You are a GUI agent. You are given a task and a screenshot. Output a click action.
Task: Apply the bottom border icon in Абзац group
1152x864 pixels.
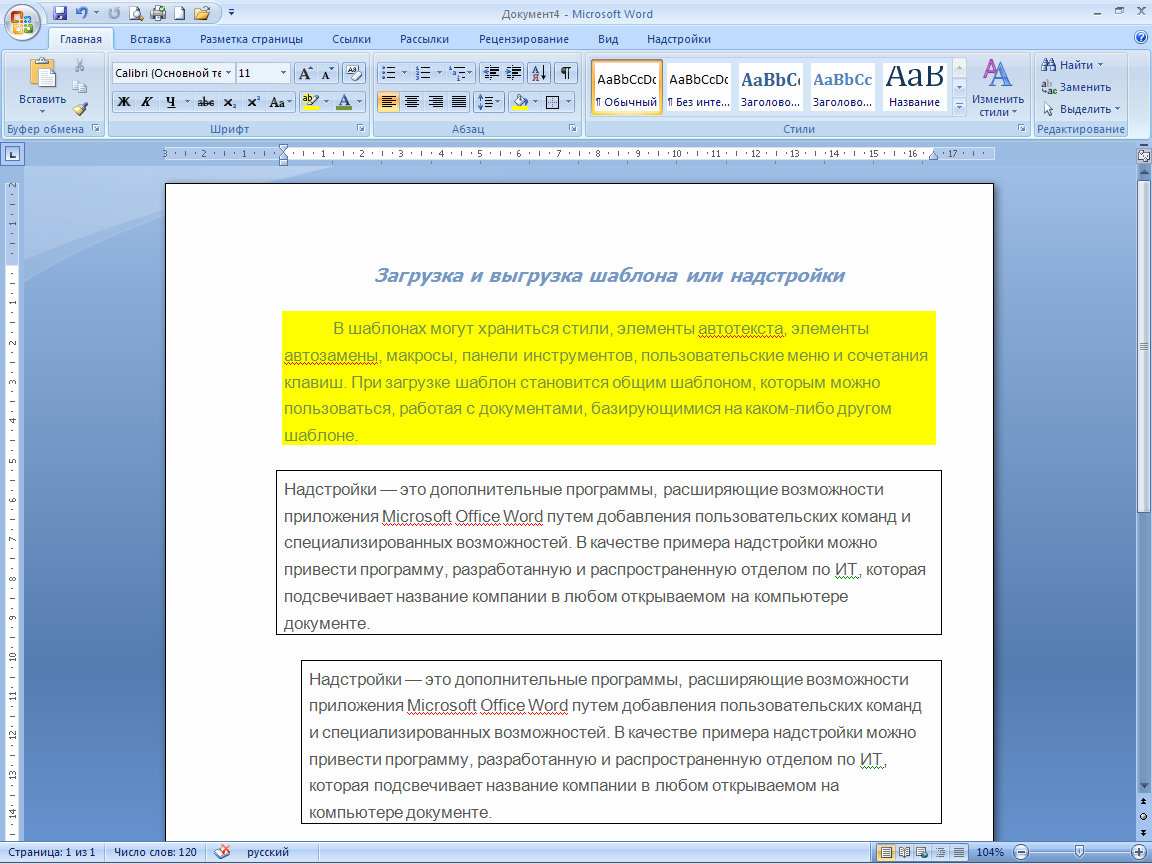tap(552, 102)
